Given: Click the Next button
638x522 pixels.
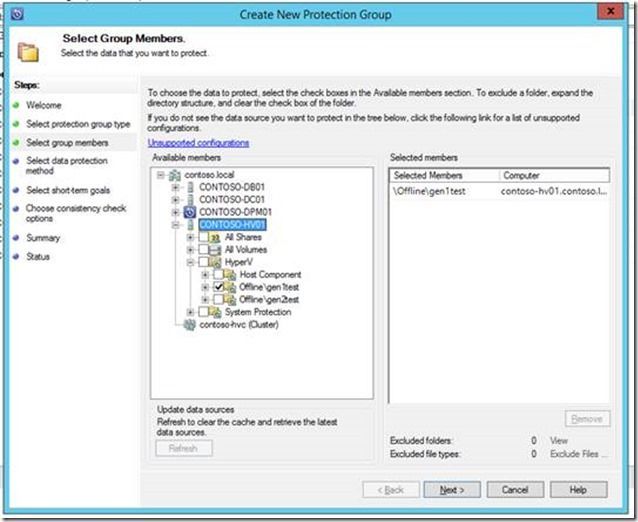Looking at the screenshot, I should (452, 490).
